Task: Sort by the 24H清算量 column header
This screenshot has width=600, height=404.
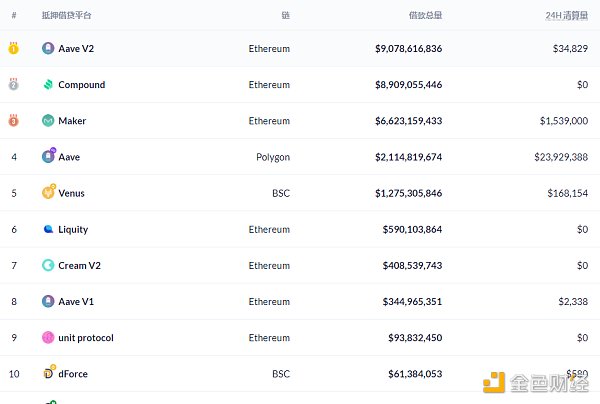Action: (566, 16)
